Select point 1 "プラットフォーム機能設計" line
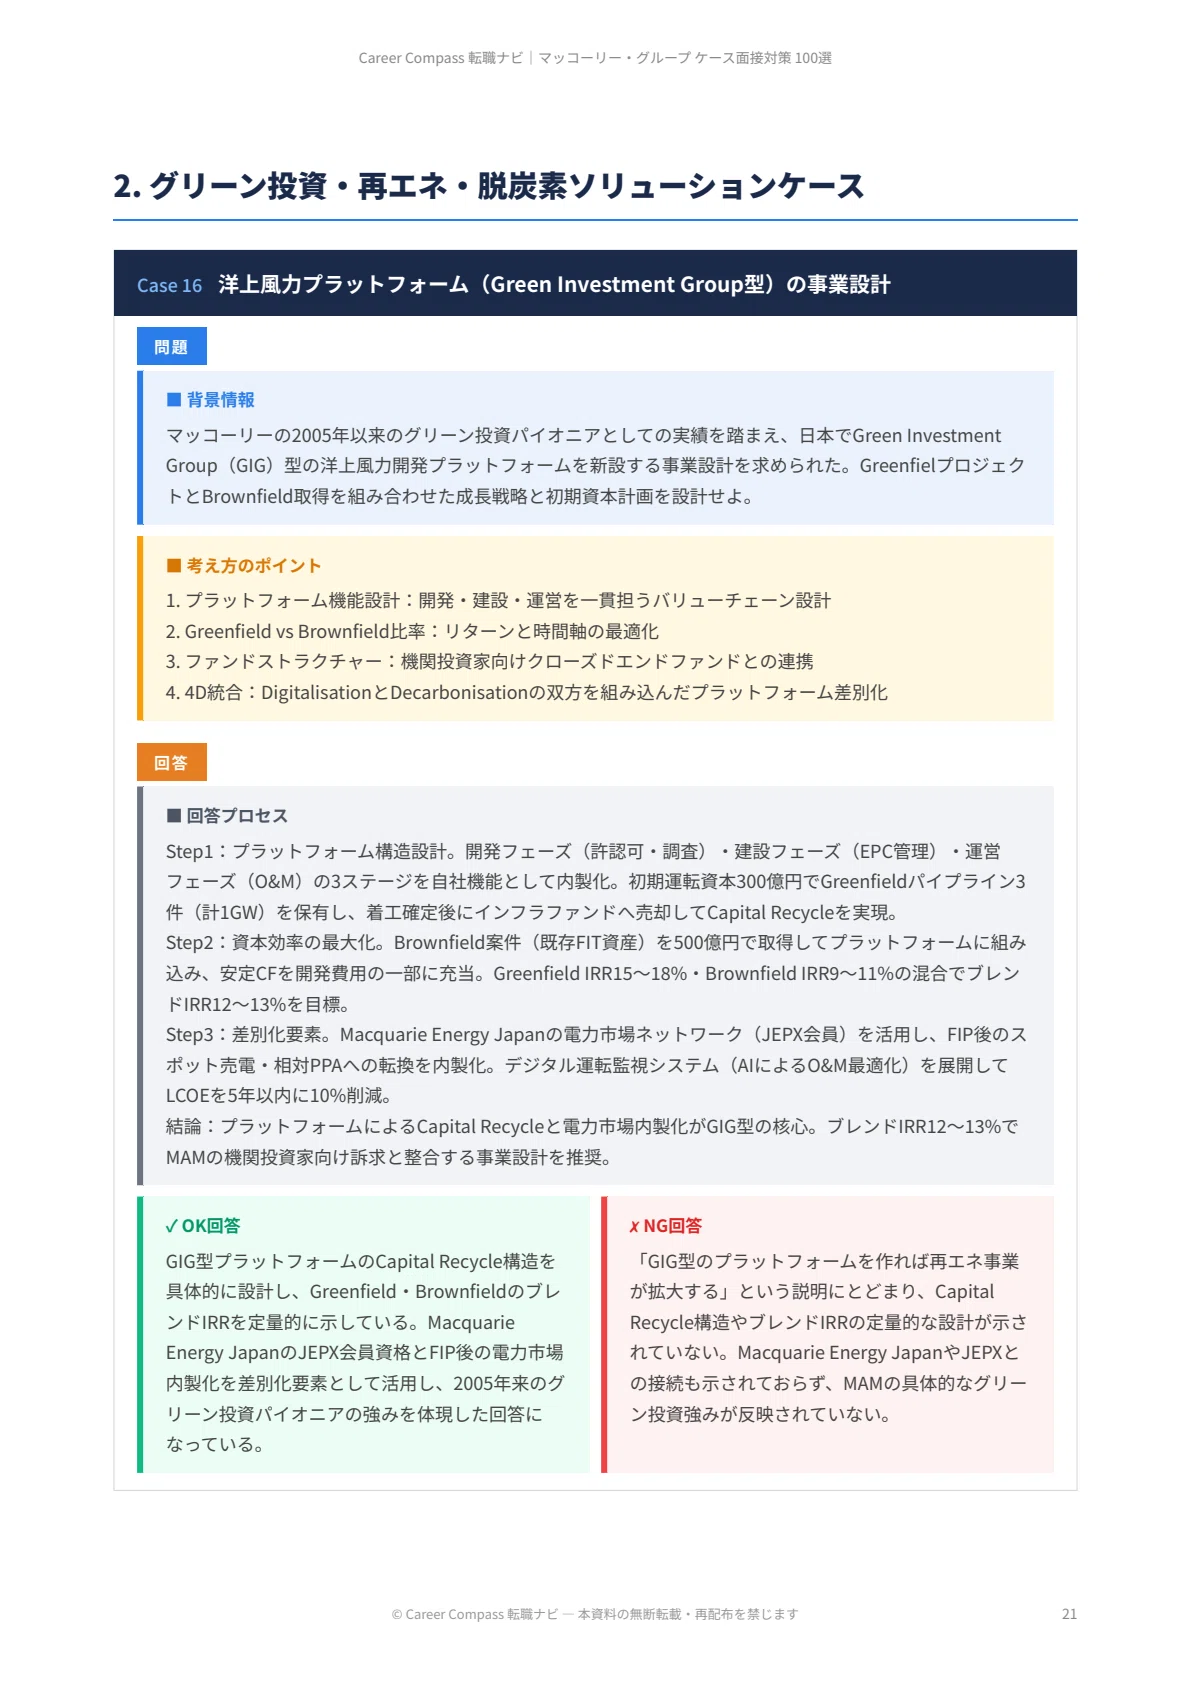The width and height of the screenshot is (1191, 1684). coord(498,600)
